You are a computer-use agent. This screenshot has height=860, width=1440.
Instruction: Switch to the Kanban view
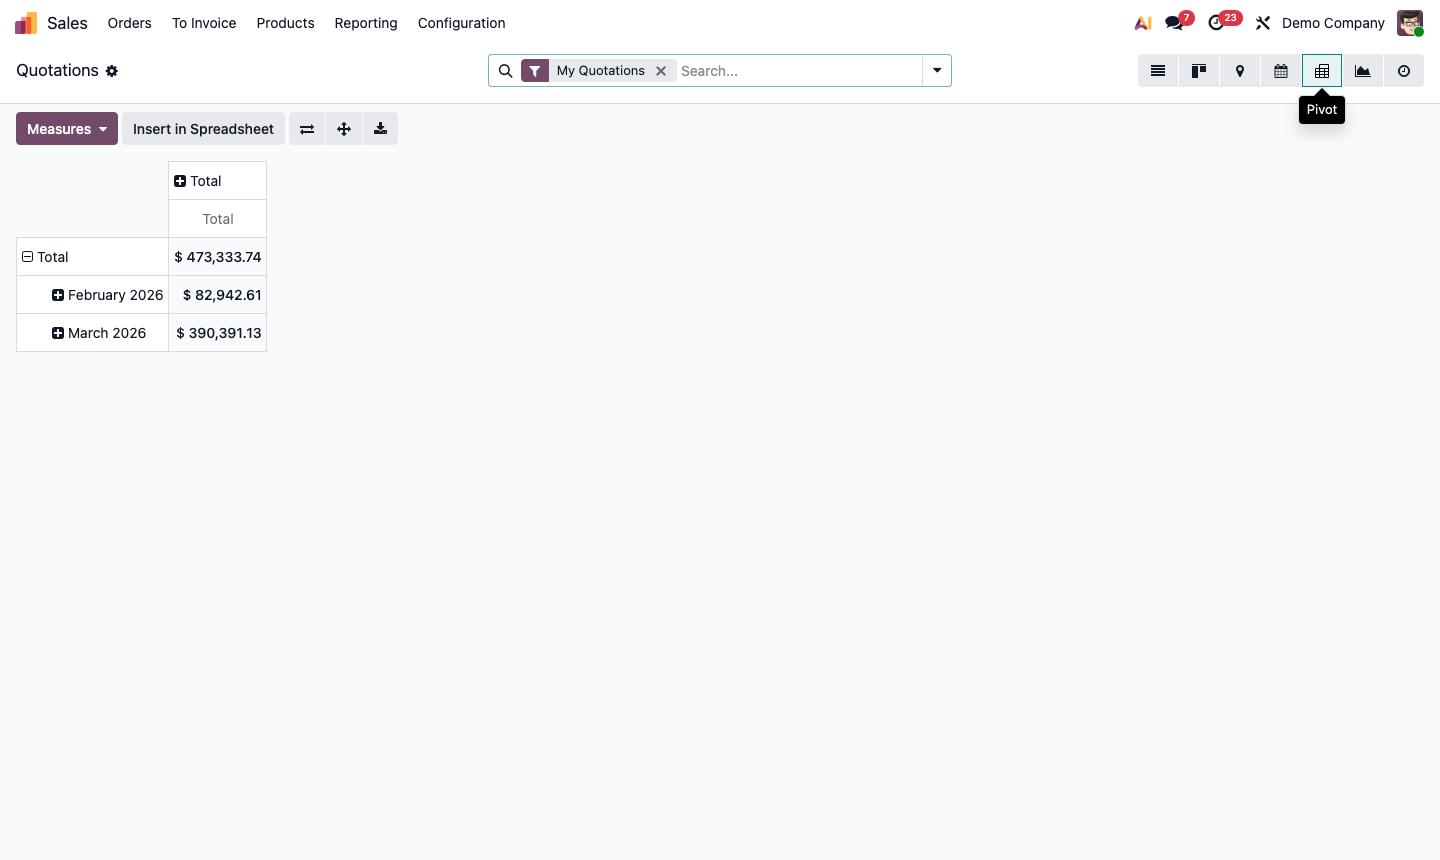(x=1199, y=71)
